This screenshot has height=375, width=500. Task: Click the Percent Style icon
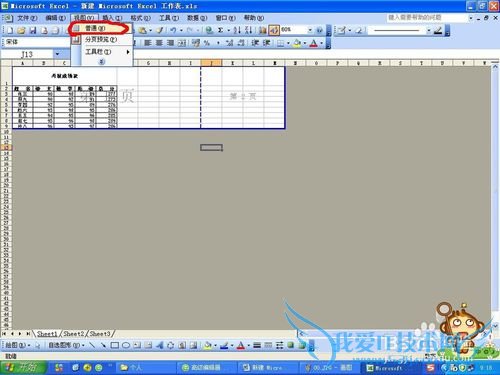click(x=207, y=43)
